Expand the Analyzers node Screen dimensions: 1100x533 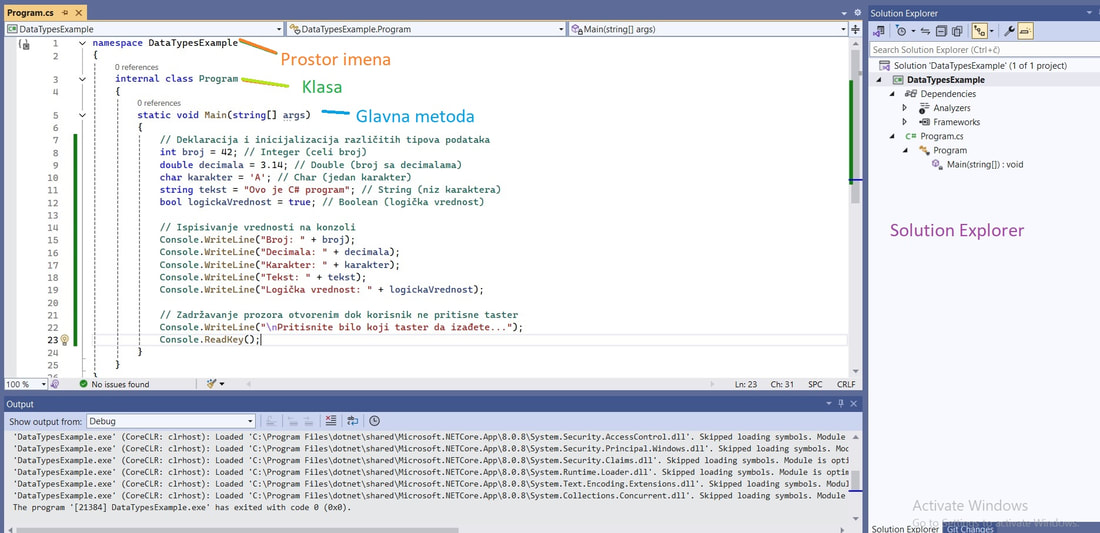[905, 108]
